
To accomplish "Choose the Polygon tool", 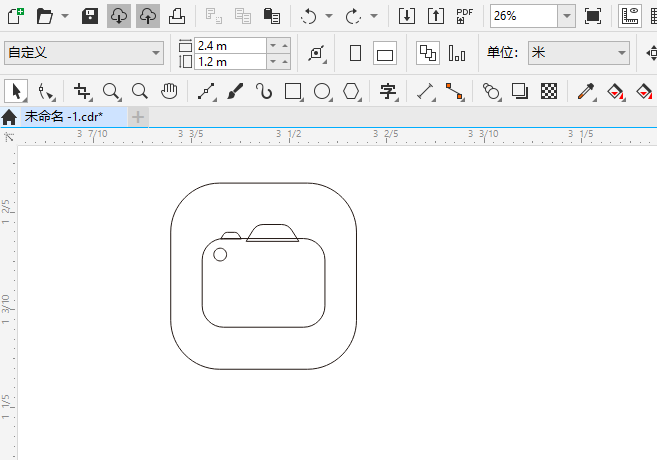I will (x=351, y=91).
